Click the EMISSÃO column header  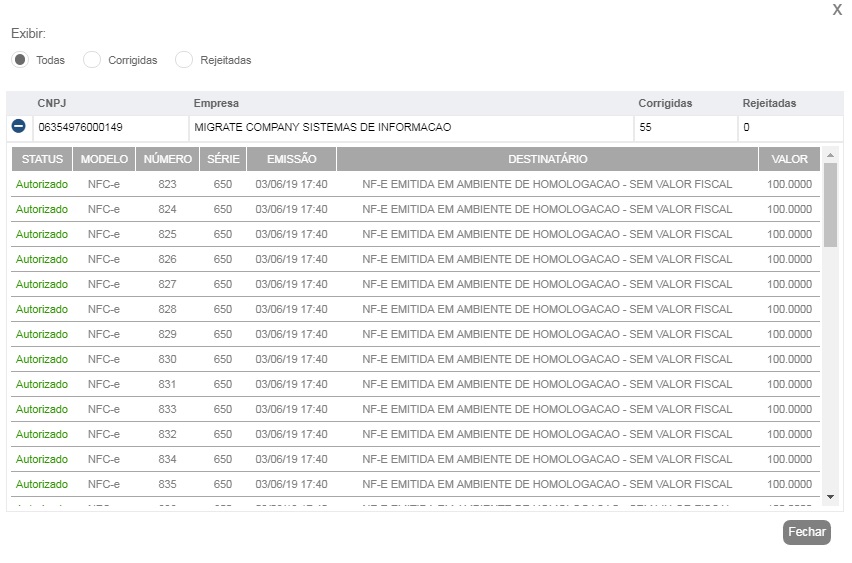click(x=291, y=159)
